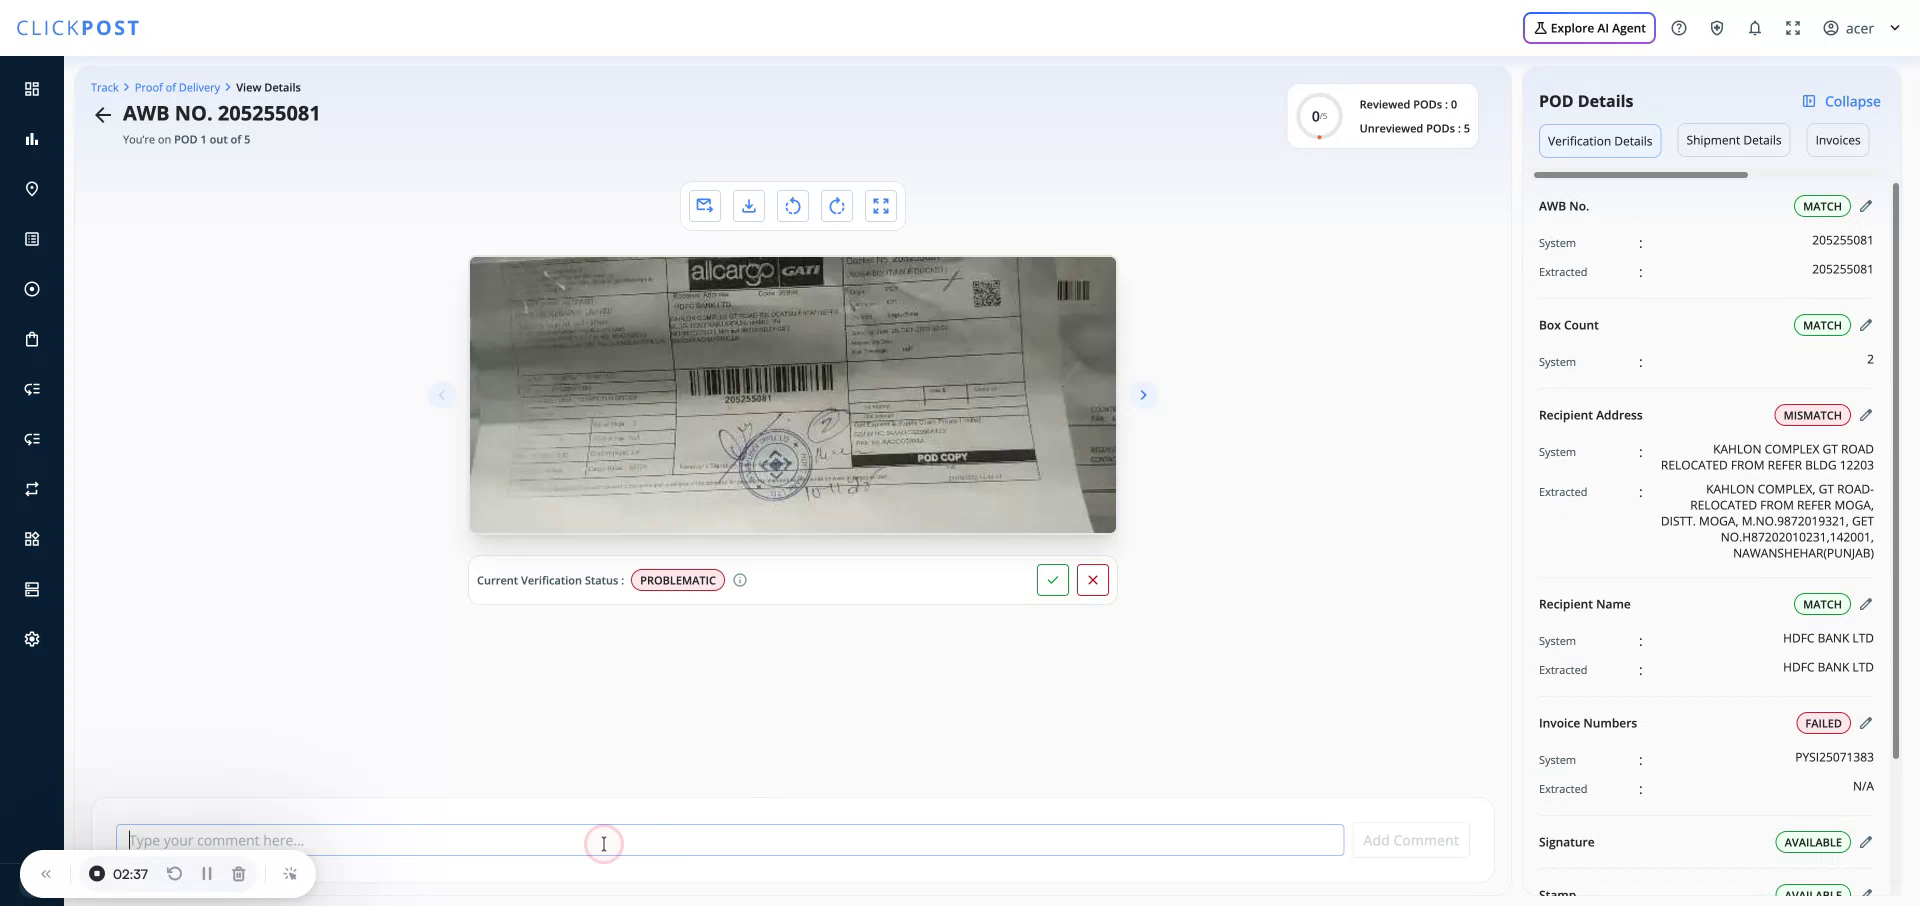Collapse the POD Details panel

(1843, 101)
